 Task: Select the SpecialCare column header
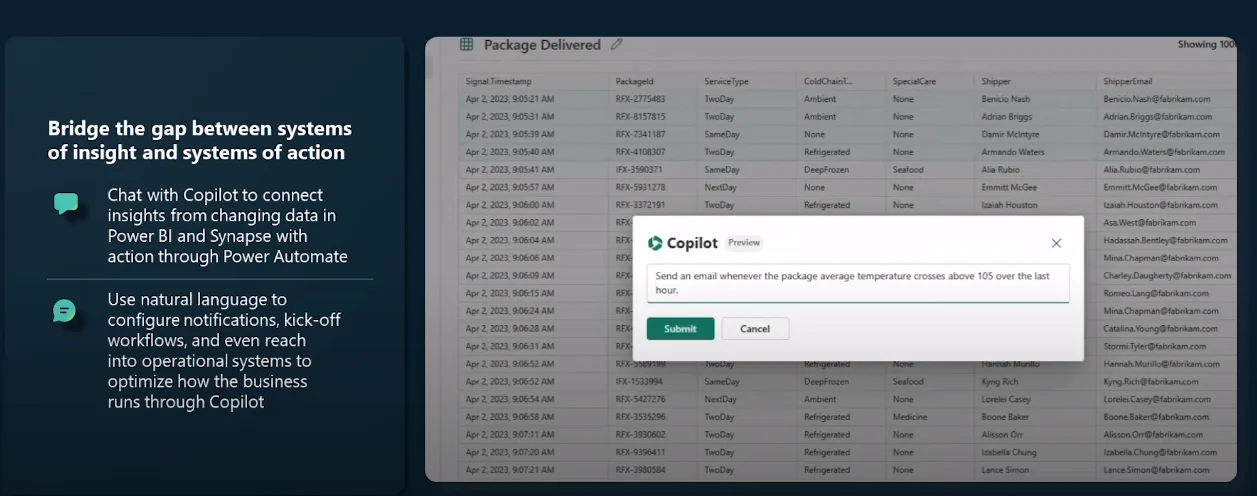click(916, 81)
